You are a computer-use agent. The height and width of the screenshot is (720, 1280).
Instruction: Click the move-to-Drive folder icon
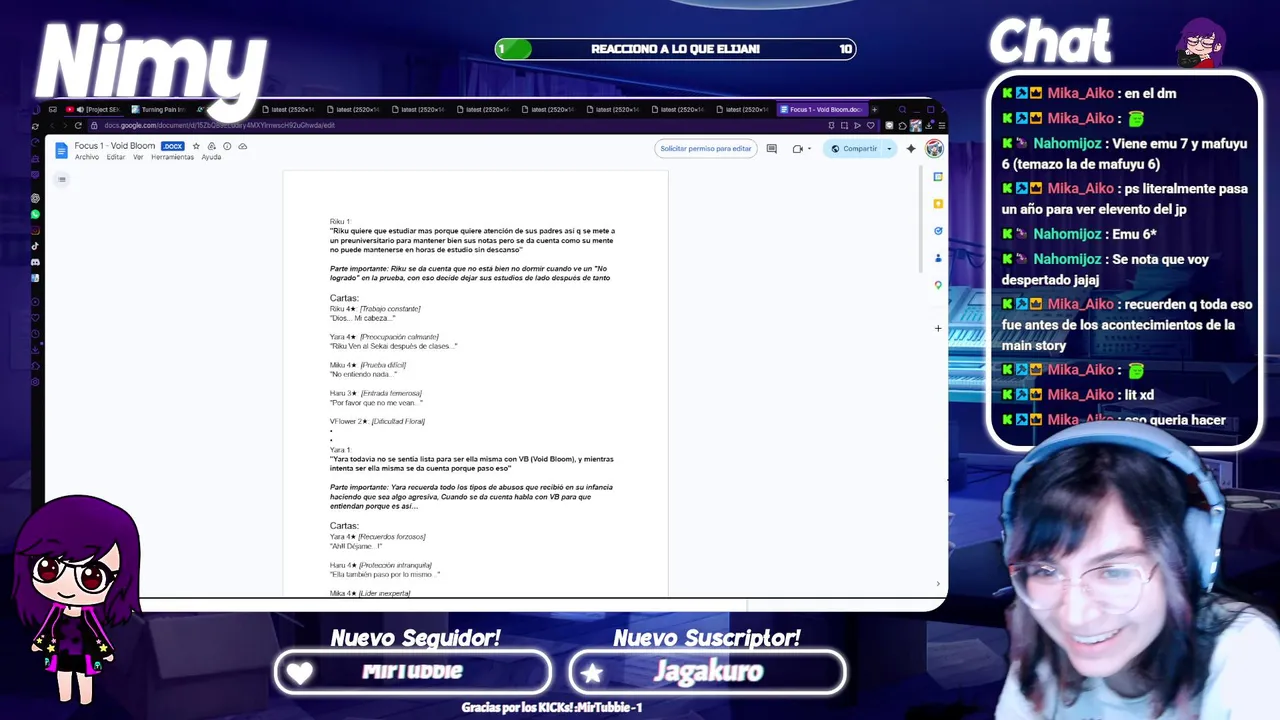tap(212, 146)
